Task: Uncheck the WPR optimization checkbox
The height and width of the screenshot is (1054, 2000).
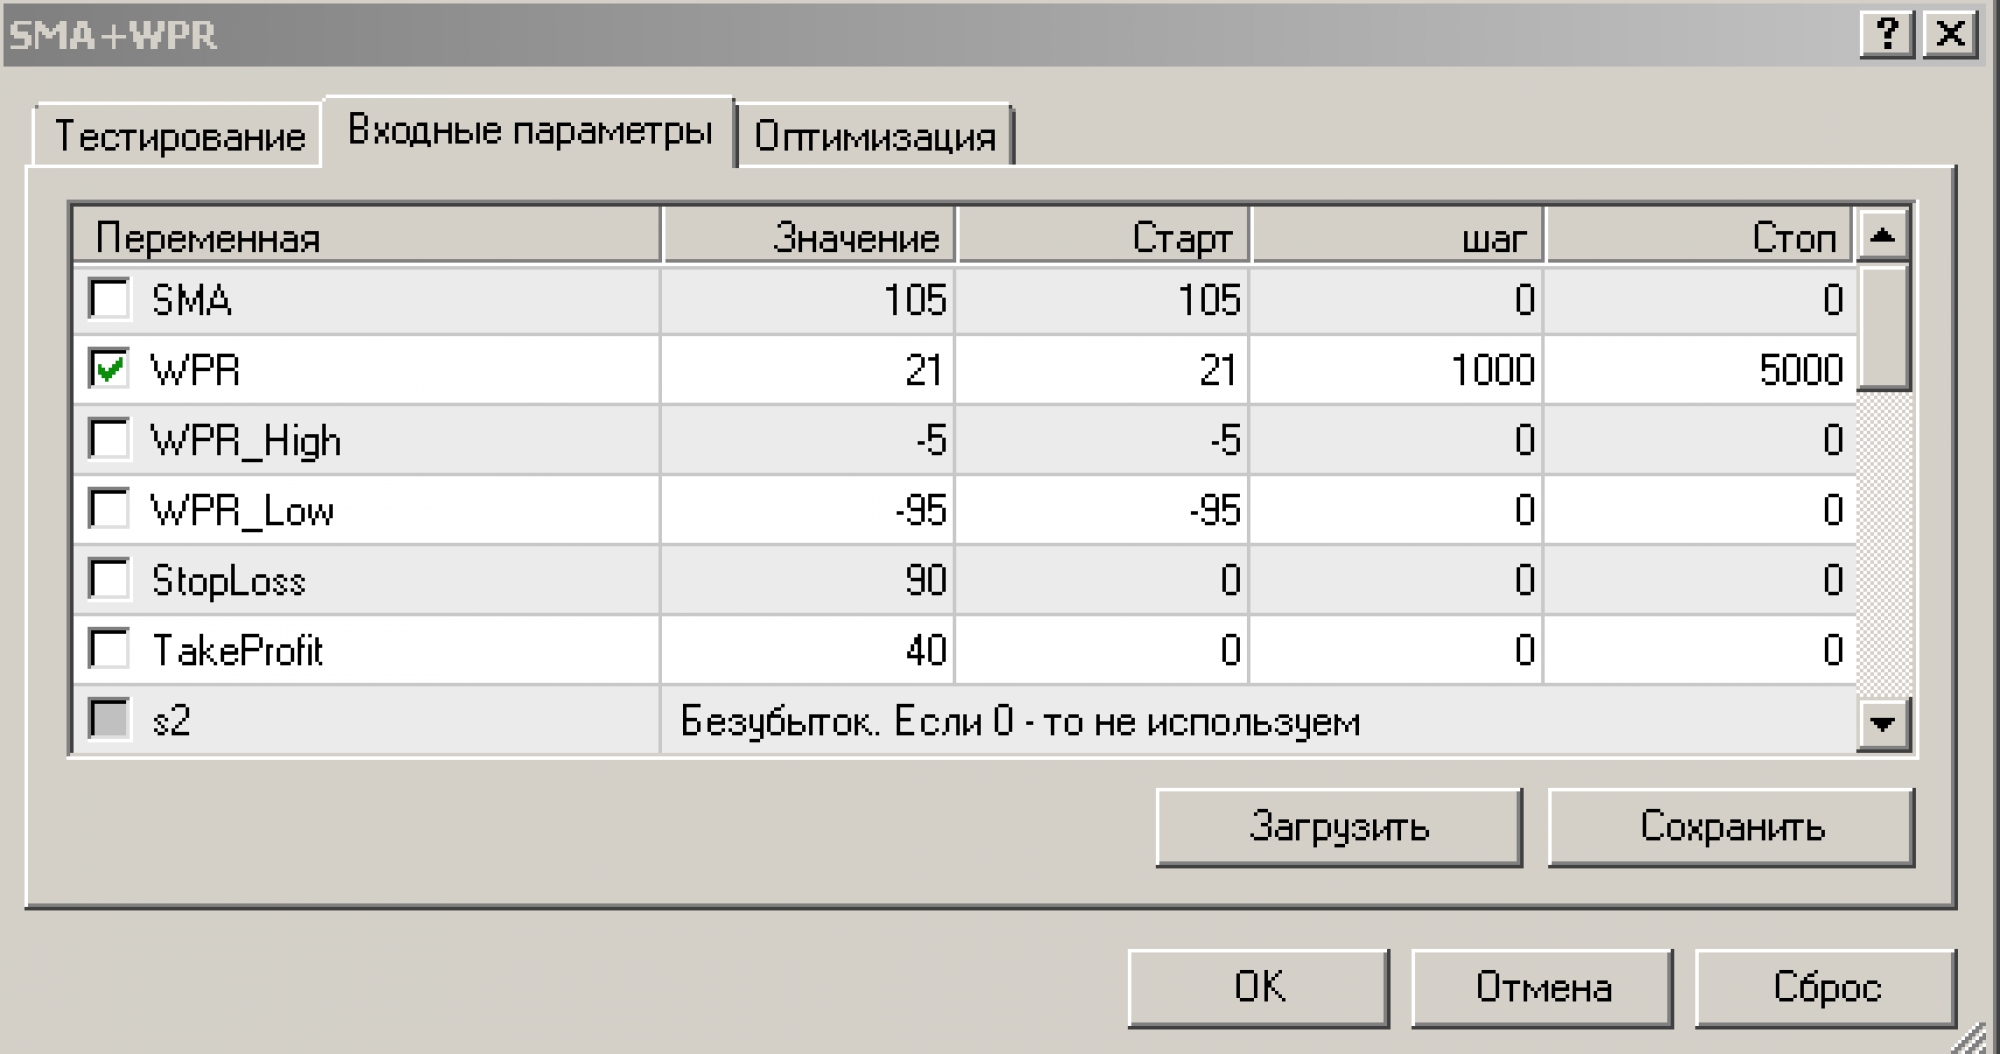Action: click(109, 369)
